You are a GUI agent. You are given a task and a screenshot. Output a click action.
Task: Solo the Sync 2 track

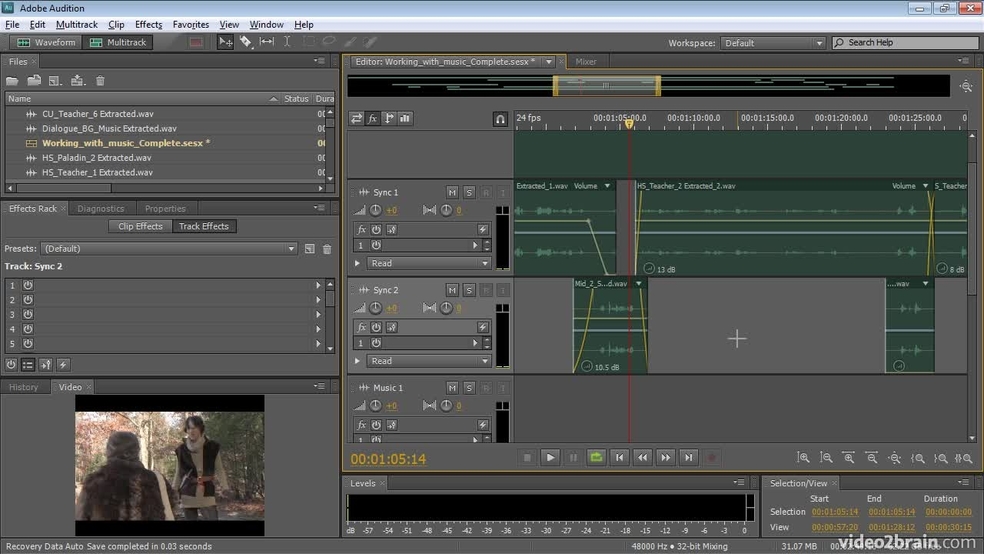coord(469,290)
